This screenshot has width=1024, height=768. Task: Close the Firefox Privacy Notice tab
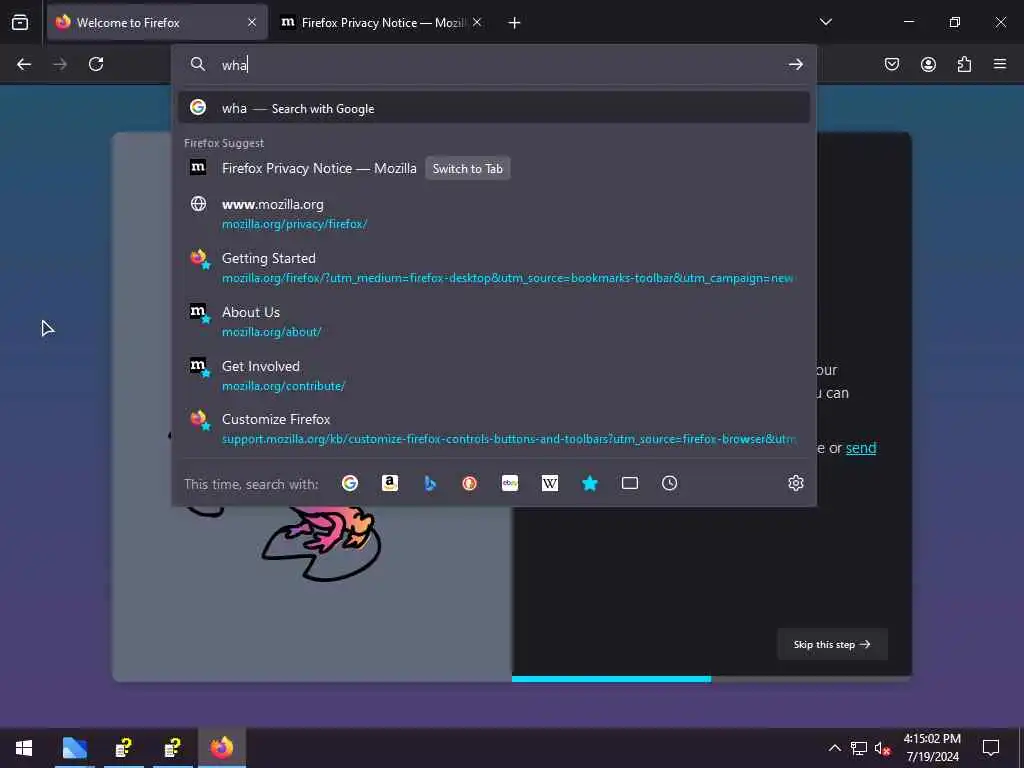click(477, 22)
